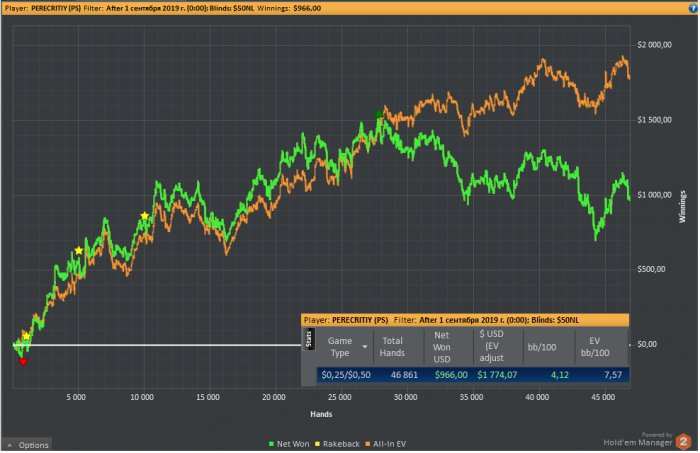Image resolution: width=700 pixels, height=453 pixels.
Task: Click the blue help icon in the header bar
Action: point(692,8)
